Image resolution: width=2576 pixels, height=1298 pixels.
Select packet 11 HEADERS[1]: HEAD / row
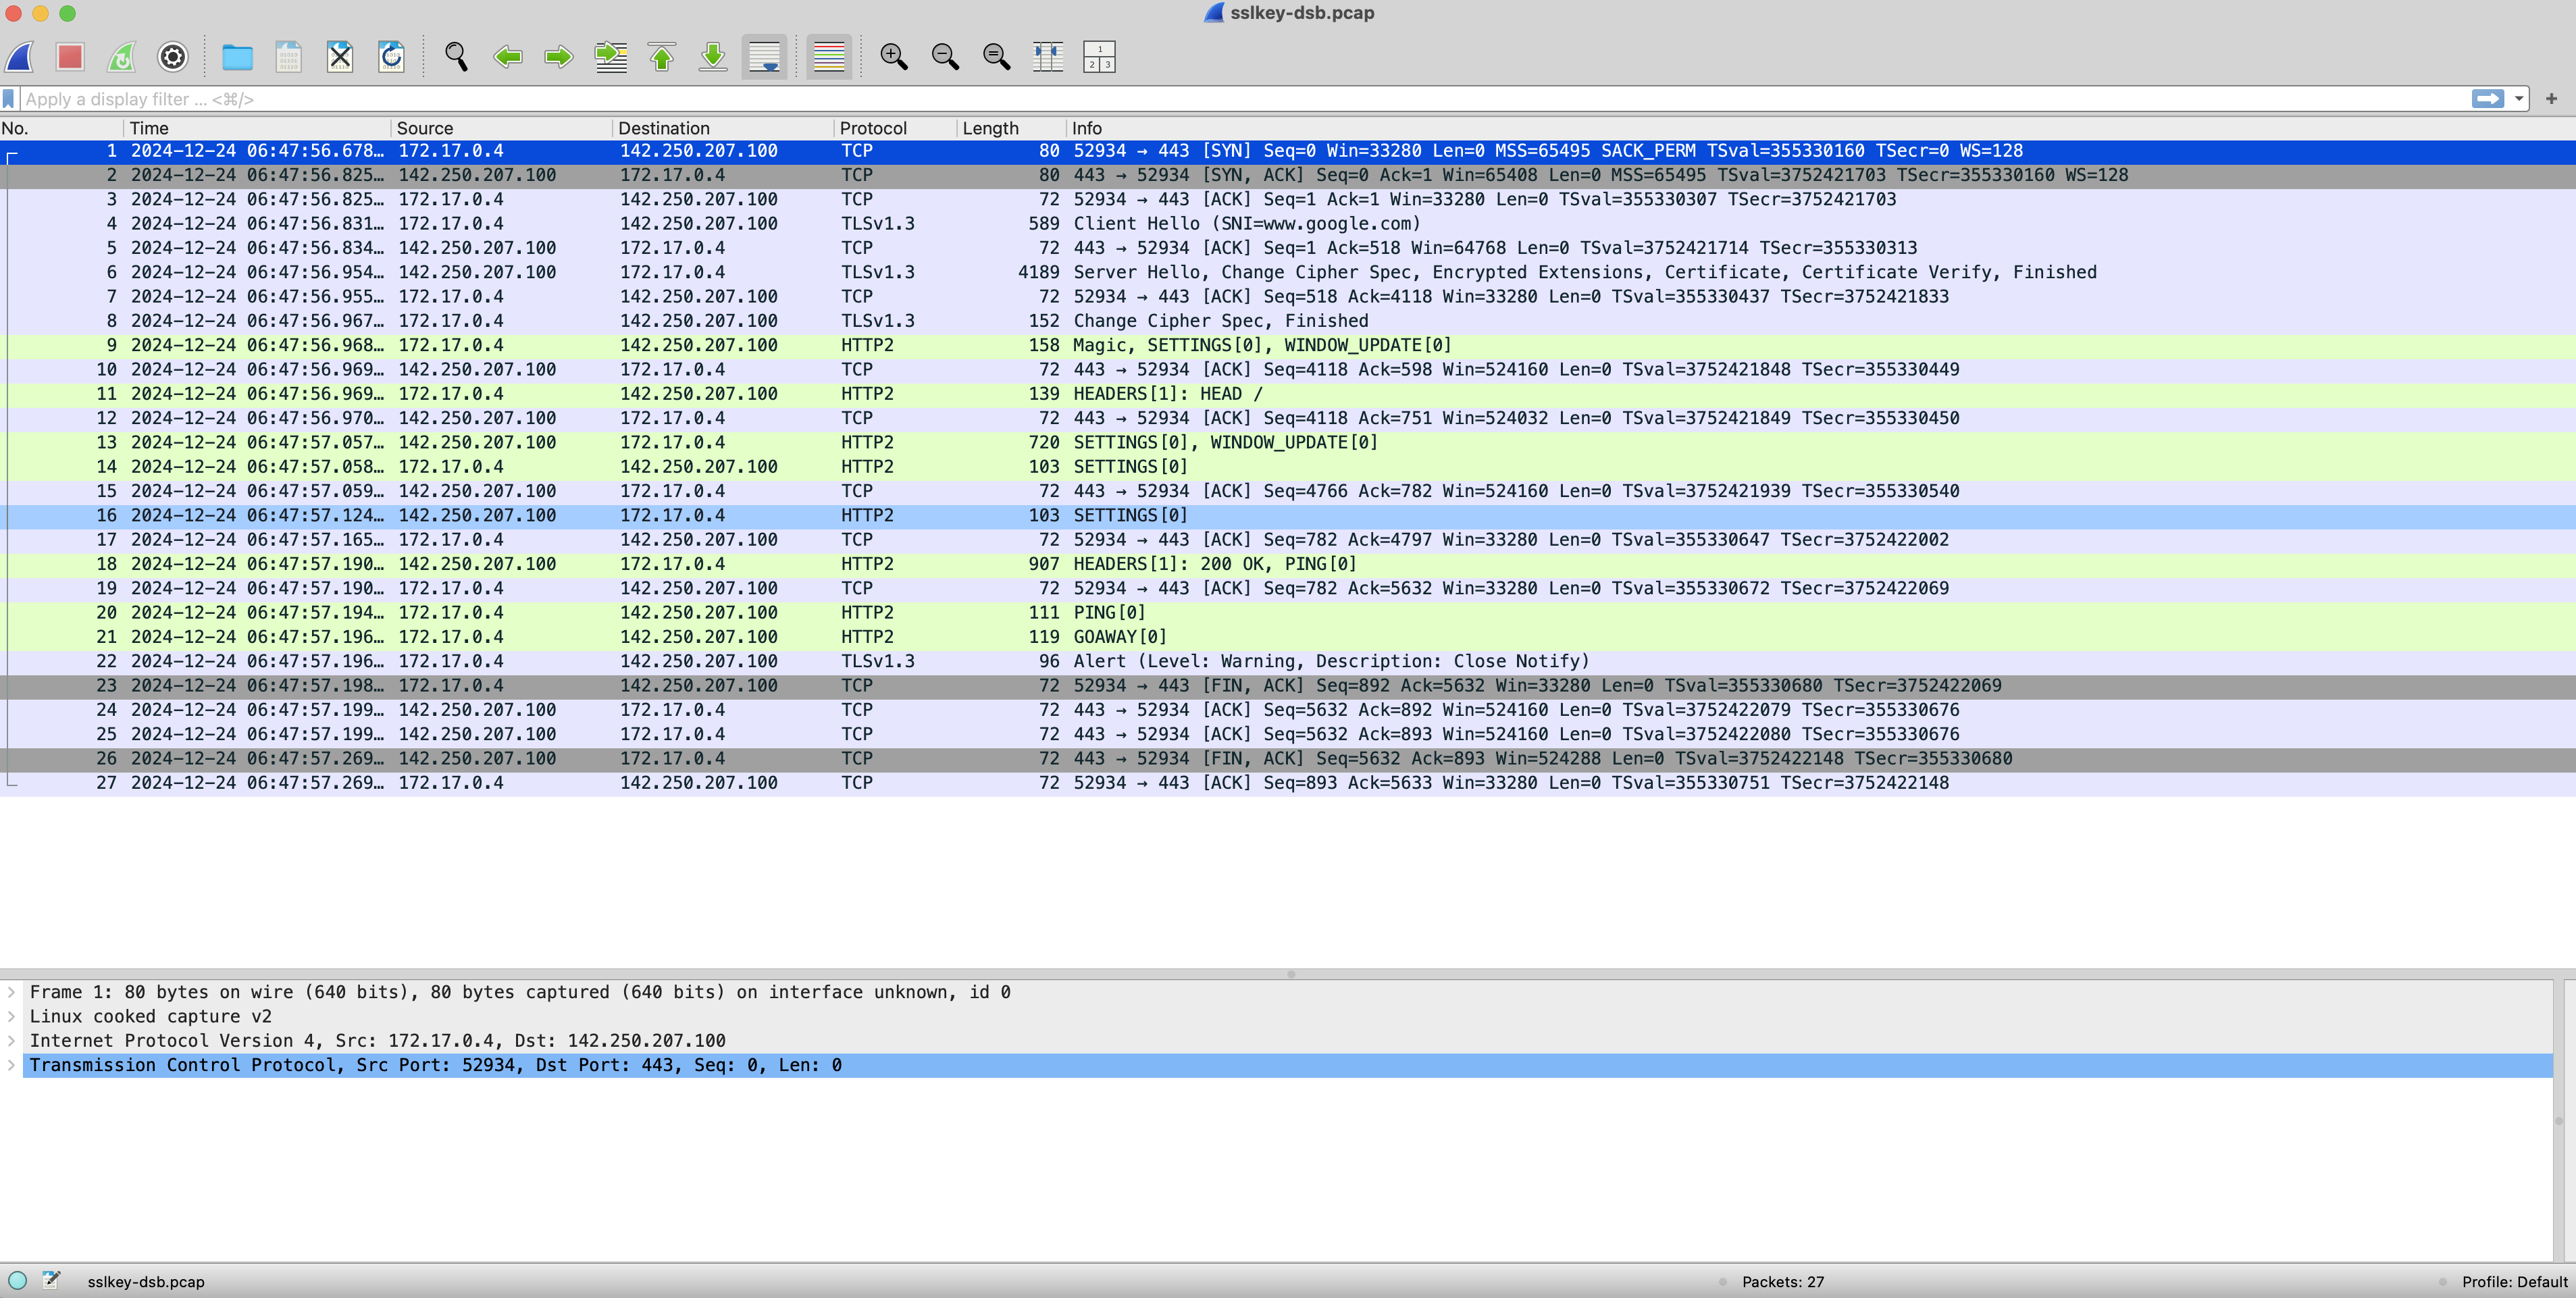click(1288, 394)
